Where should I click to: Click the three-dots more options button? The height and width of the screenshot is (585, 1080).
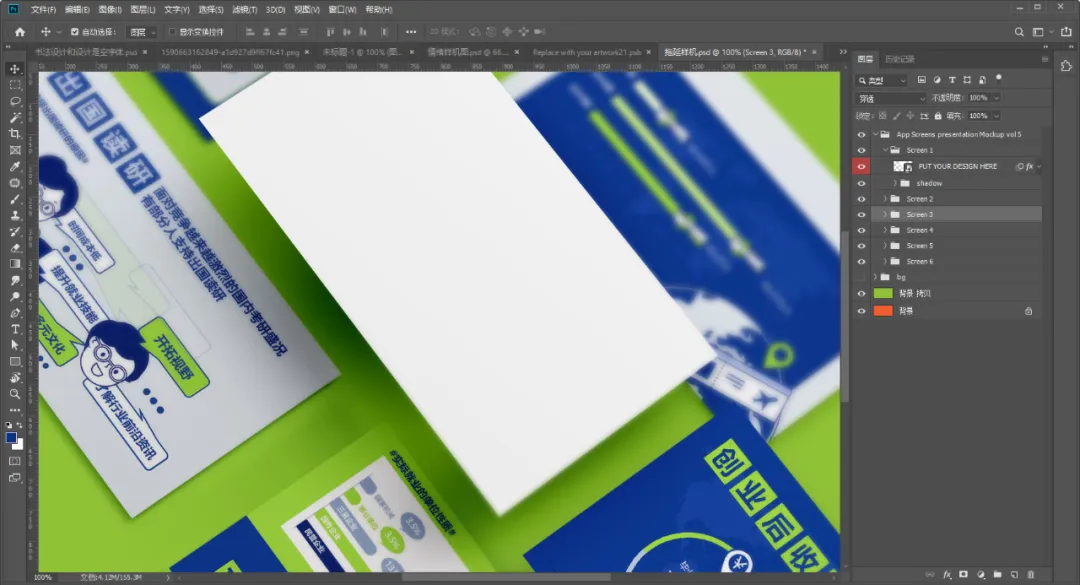pos(411,32)
